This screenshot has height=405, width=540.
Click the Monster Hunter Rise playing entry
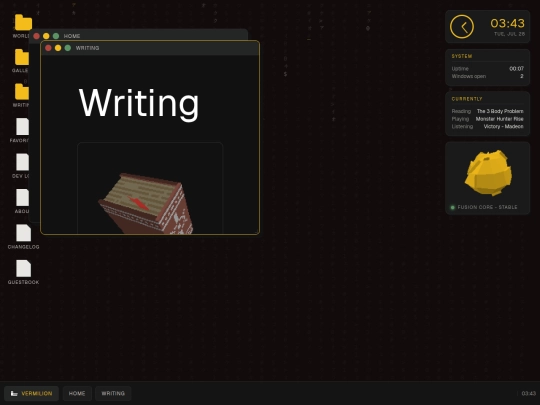pyautogui.click(x=499, y=119)
